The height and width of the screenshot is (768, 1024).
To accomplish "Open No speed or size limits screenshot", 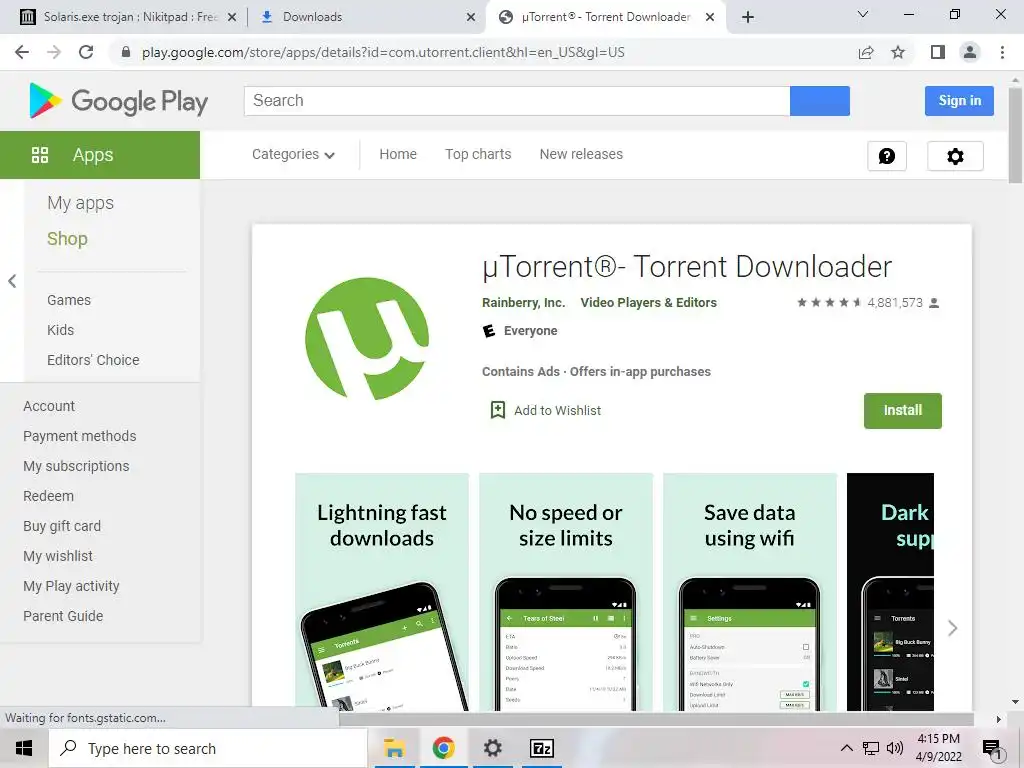I will tap(566, 592).
